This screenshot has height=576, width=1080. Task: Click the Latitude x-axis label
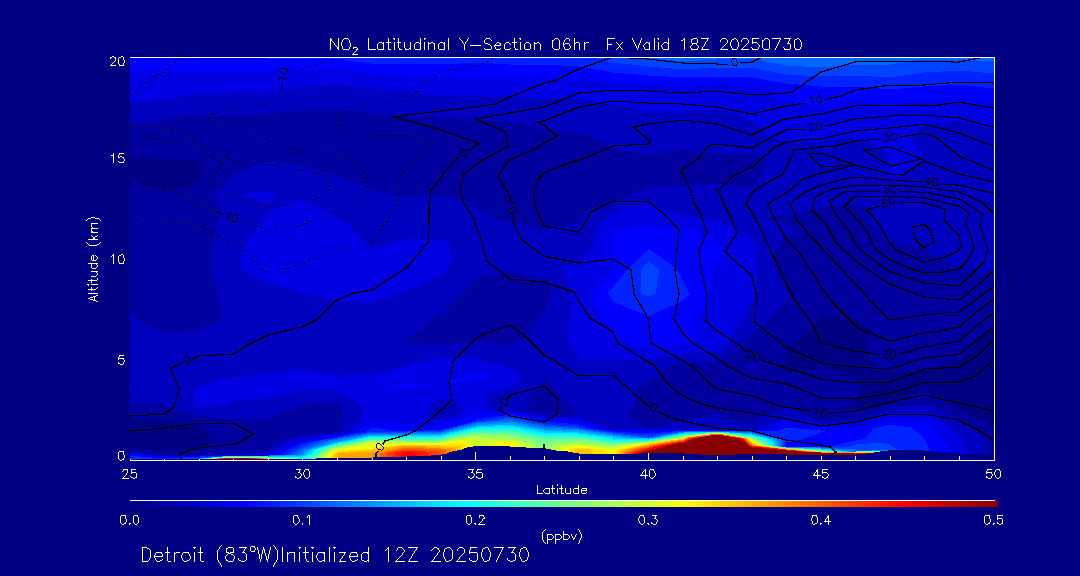tap(561, 489)
